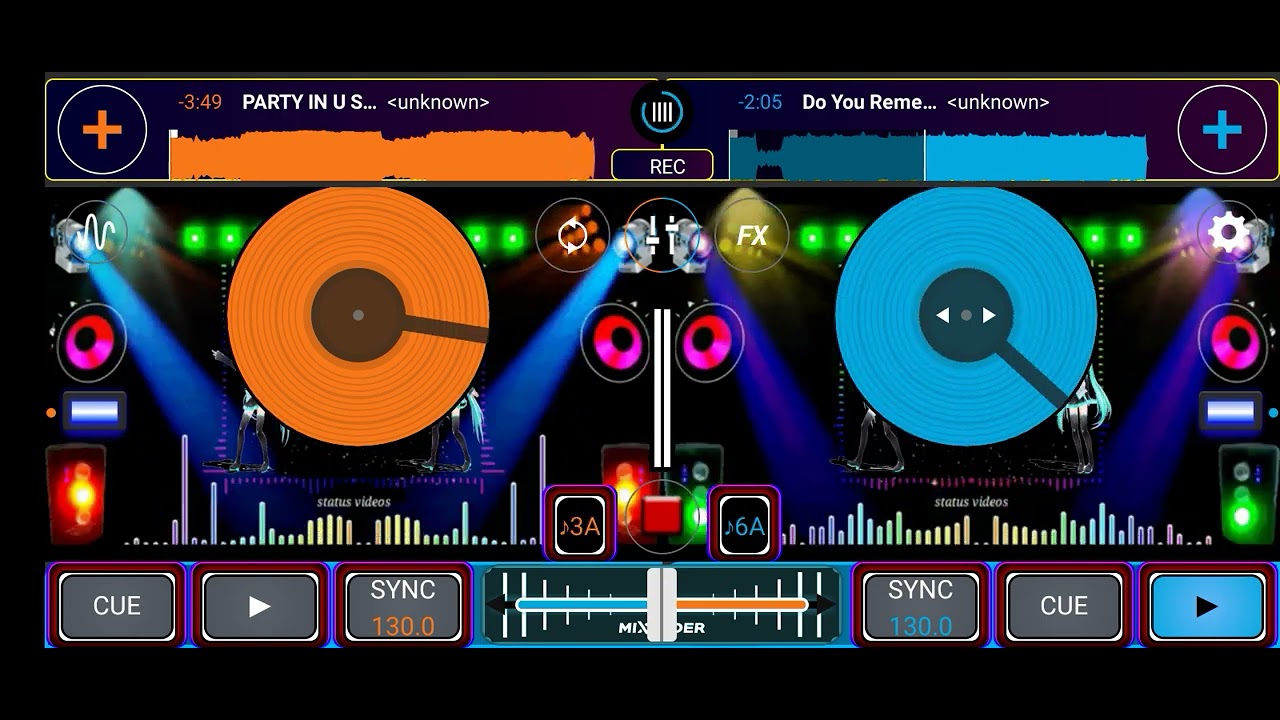Click the left deck CUE button
1280x720 pixels.
point(117,606)
